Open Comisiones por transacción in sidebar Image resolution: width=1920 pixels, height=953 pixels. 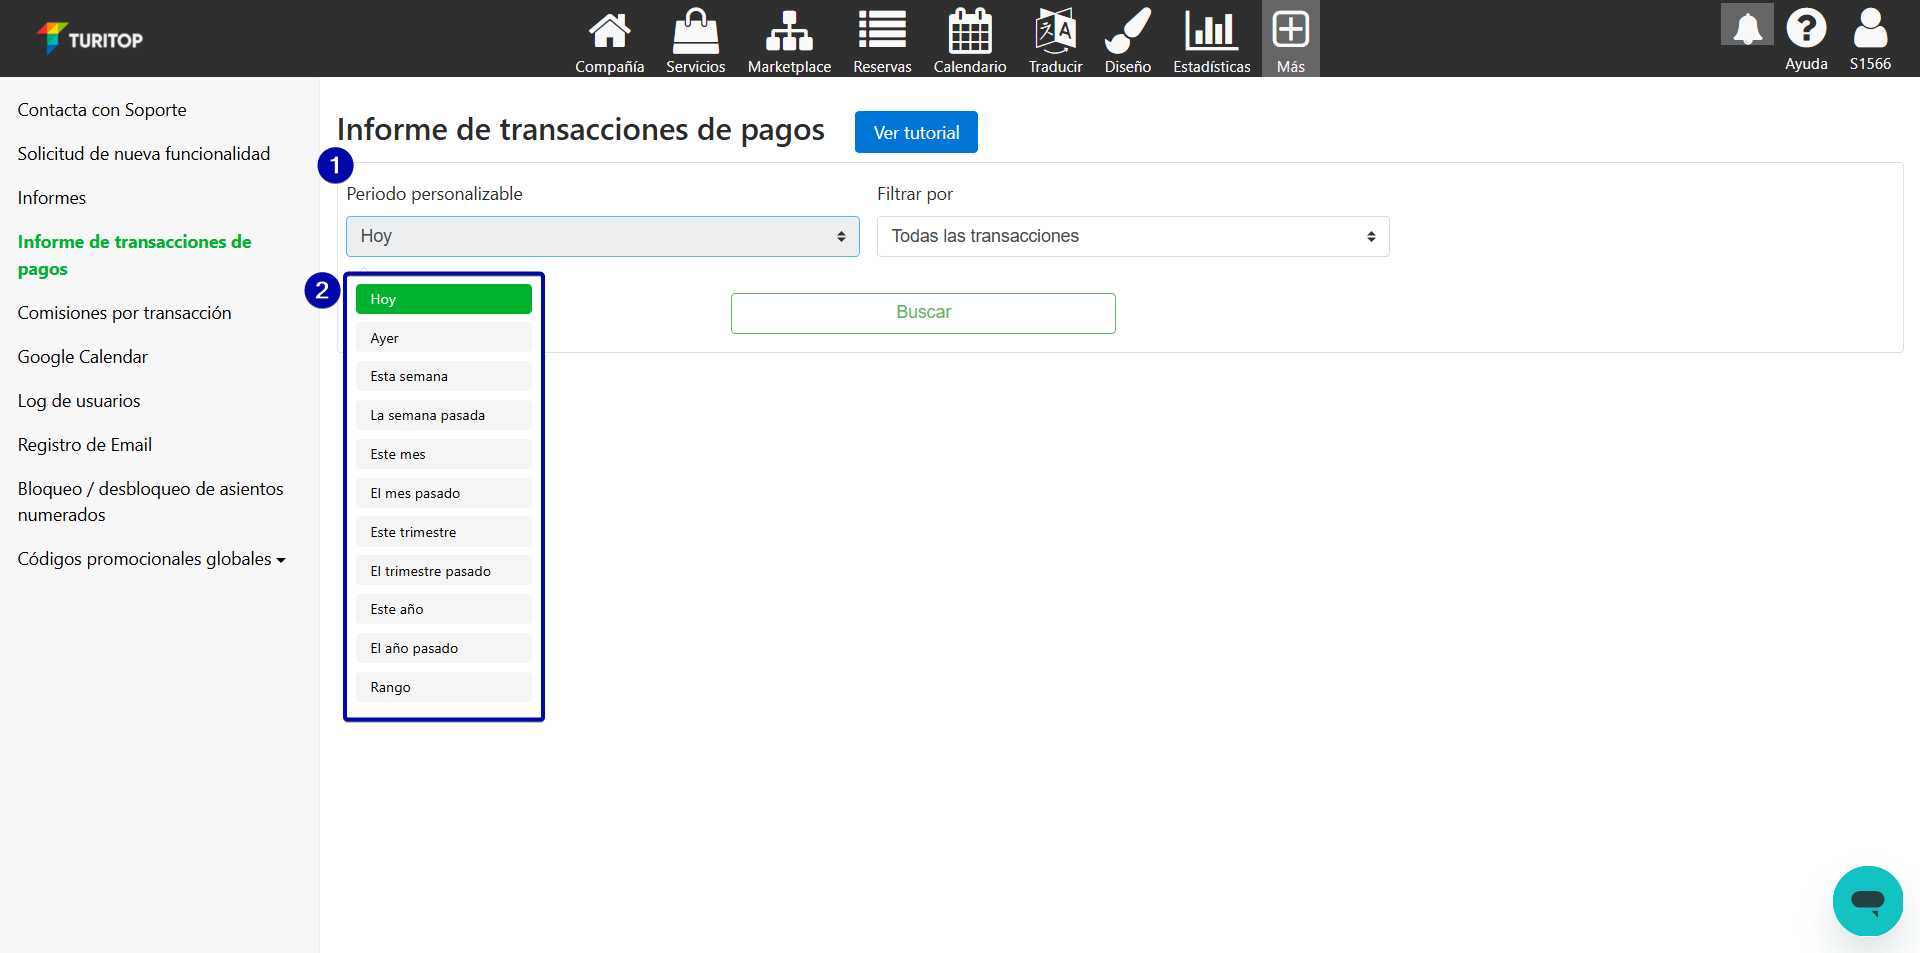[x=124, y=313]
